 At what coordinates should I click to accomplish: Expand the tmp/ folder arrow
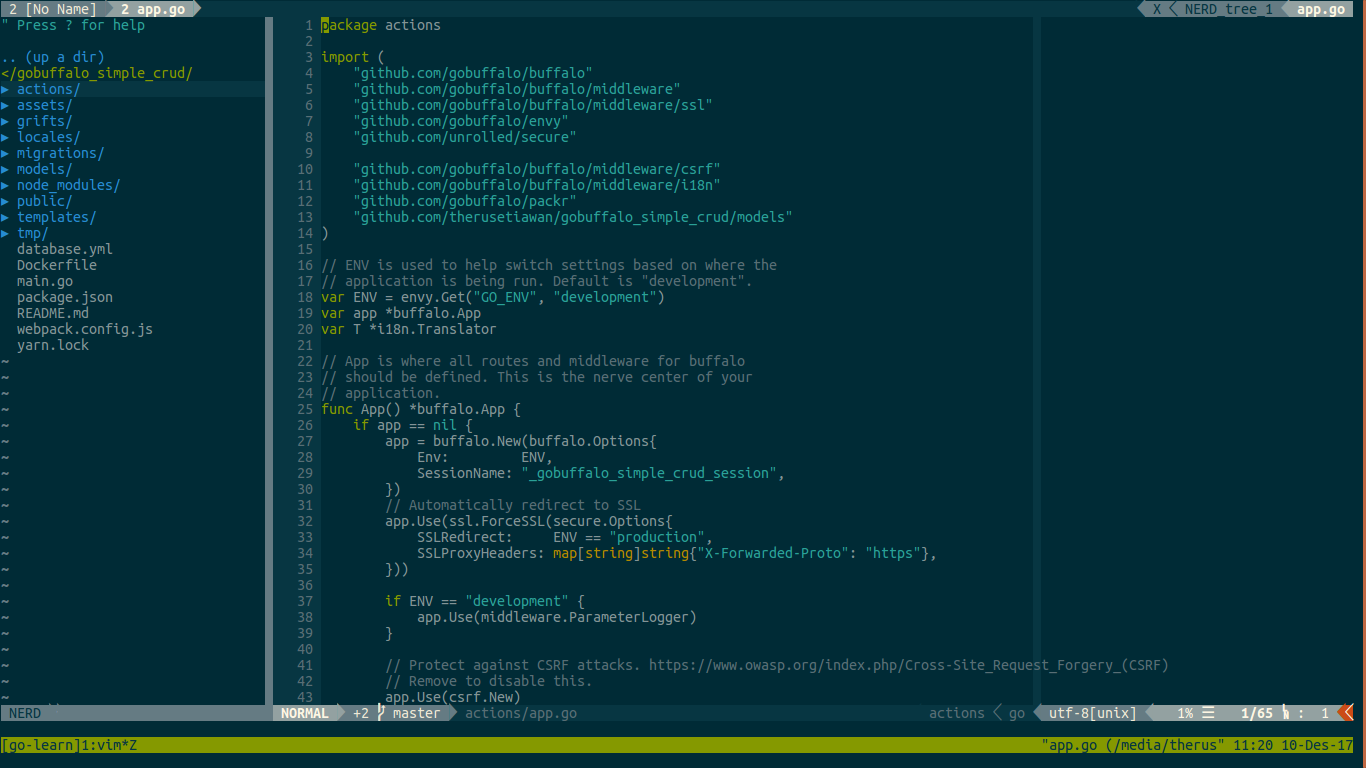pyautogui.click(x=5, y=233)
